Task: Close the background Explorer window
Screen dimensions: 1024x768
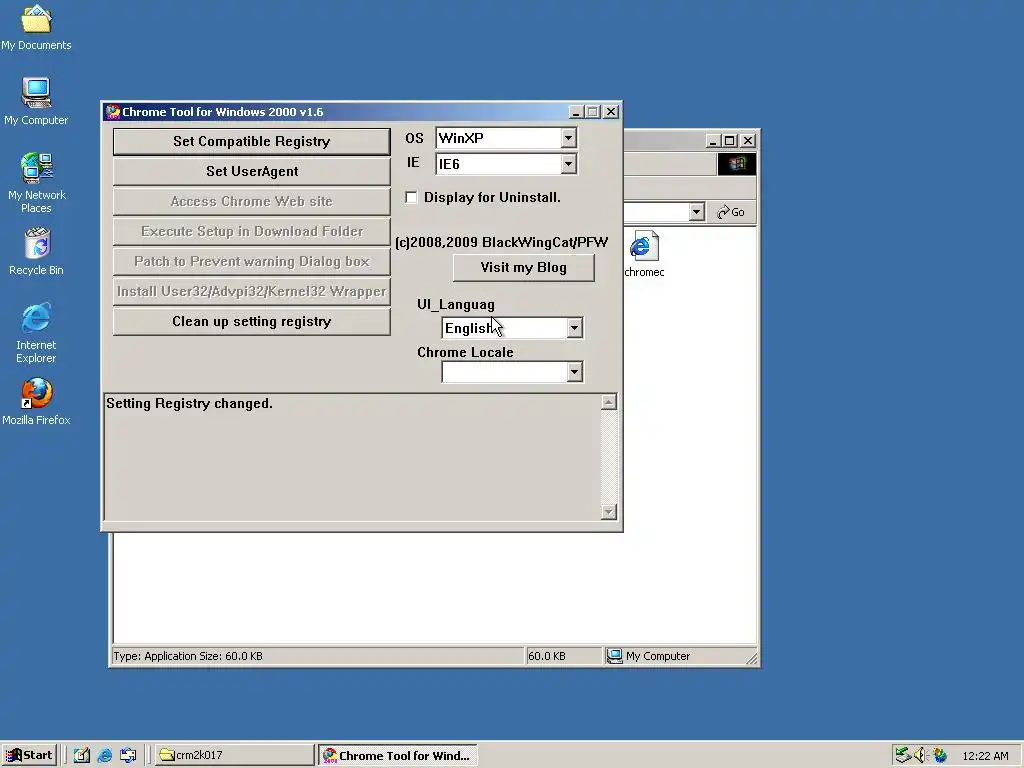Action: pos(748,140)
